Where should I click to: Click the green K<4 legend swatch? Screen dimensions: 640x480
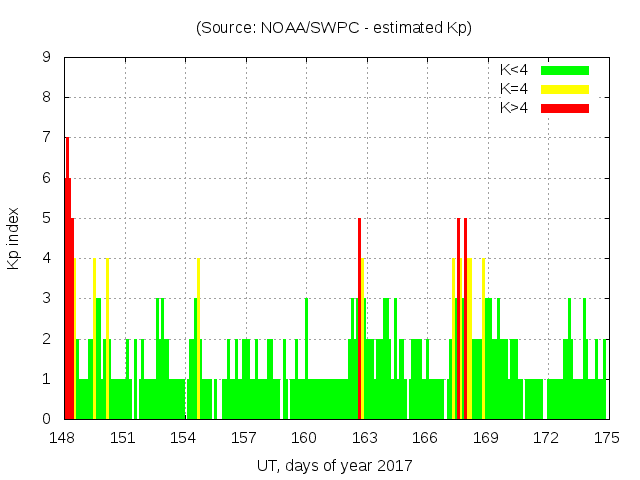pos(565,70)
